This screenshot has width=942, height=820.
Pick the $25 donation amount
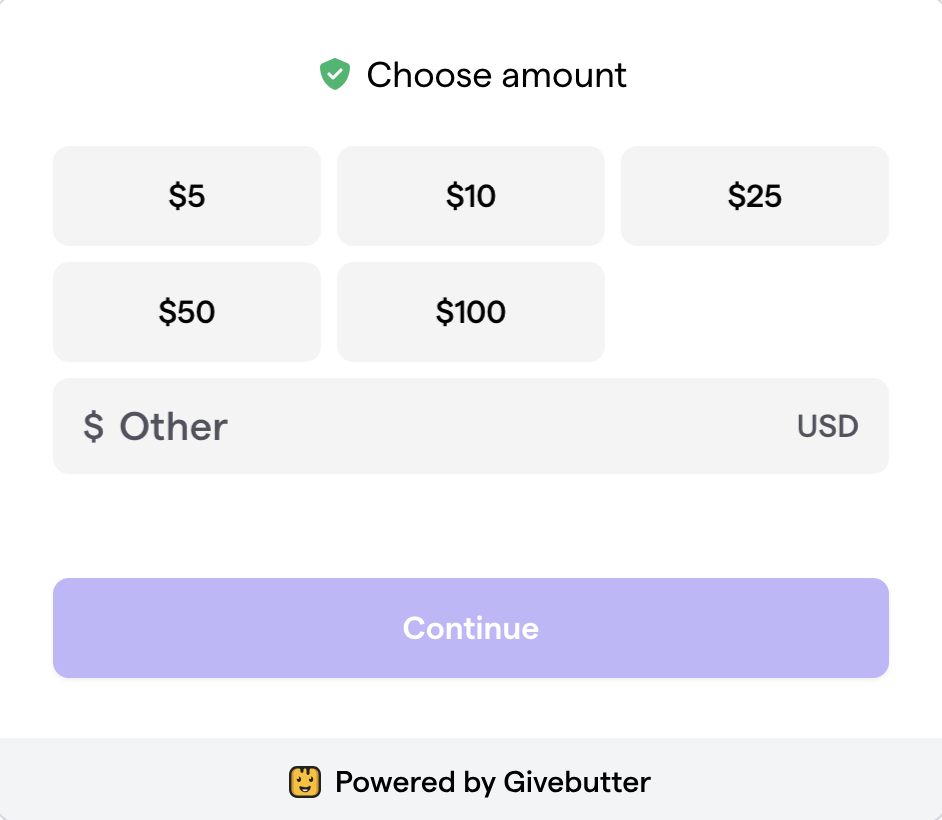[755, 196]
